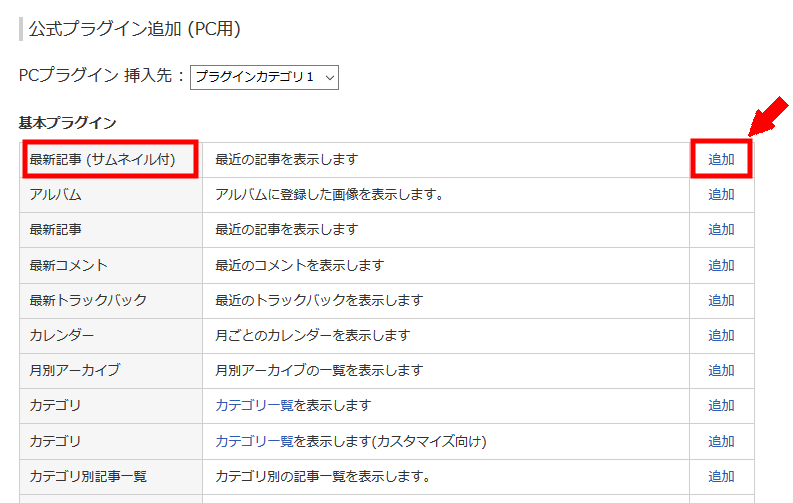The width and height of the screenshot is (793, 503).
Task: Click 追加 in the カレンダー row
Action: coord(721,335)
